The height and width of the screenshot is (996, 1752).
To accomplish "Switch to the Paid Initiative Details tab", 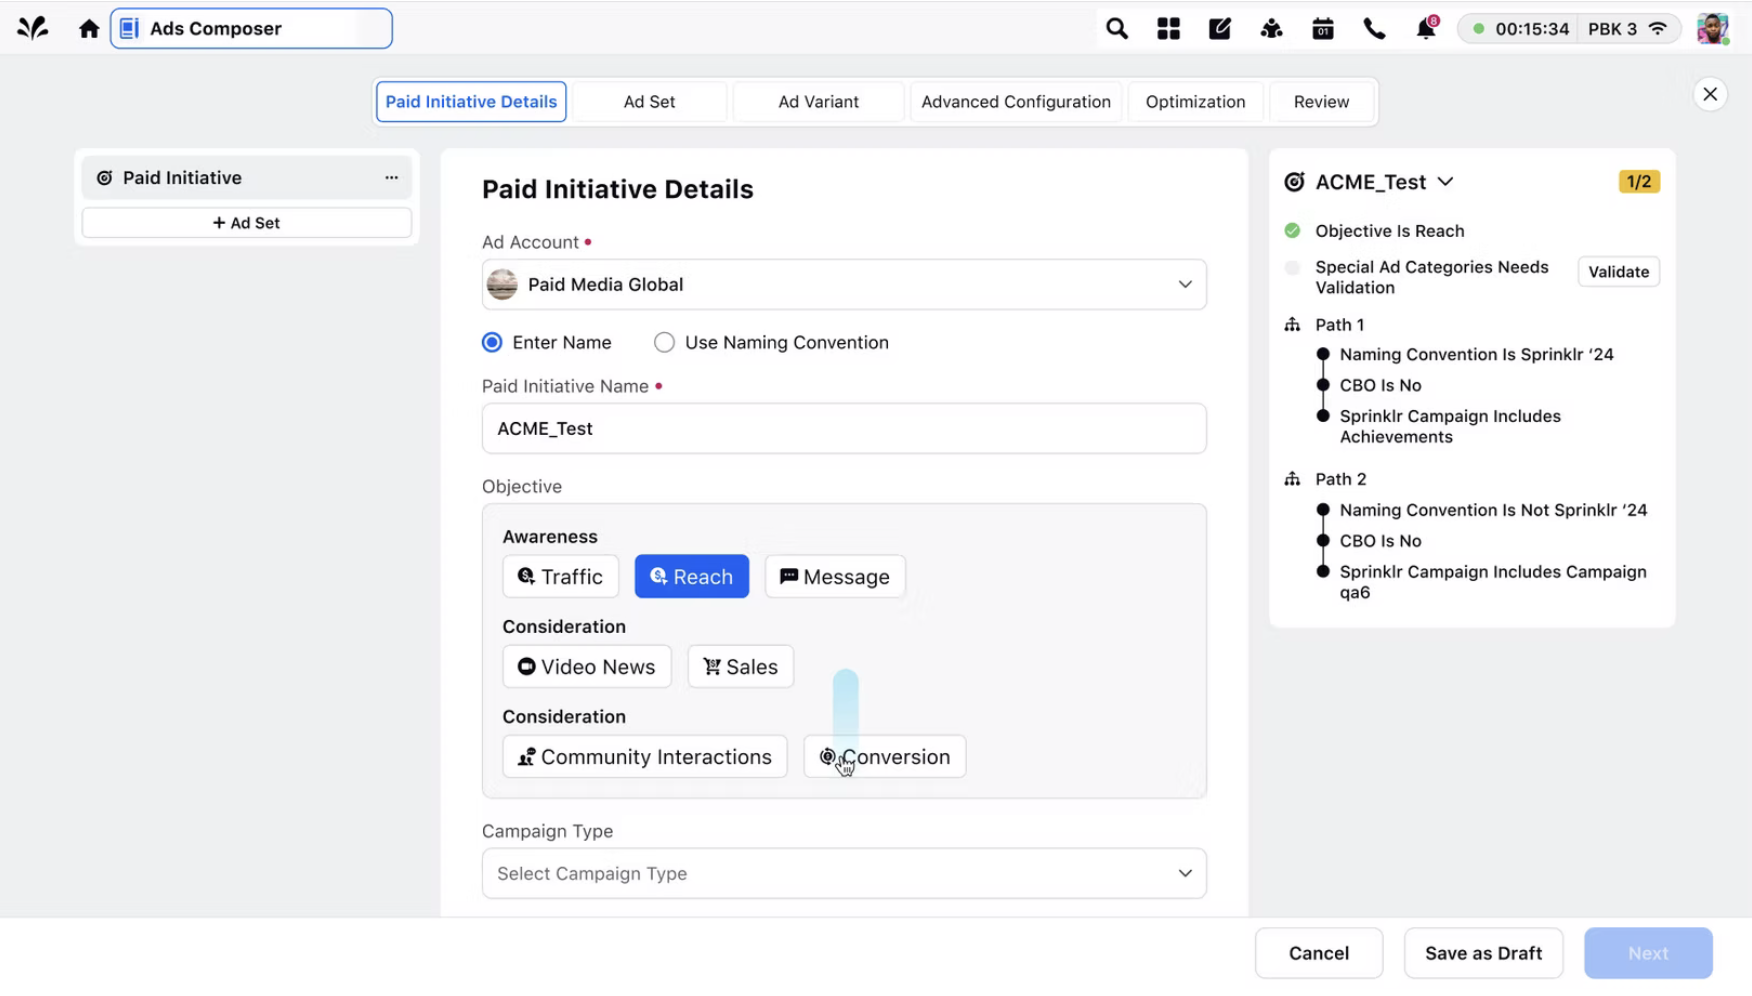I will [471, 101].
